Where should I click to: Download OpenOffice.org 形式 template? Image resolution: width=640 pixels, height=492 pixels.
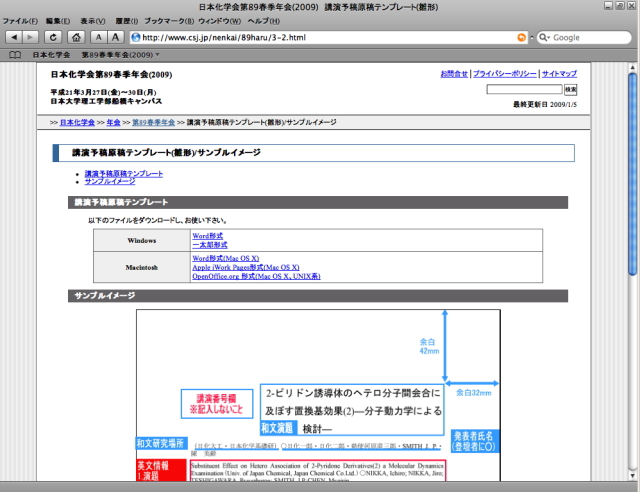(x=256, y=276)
